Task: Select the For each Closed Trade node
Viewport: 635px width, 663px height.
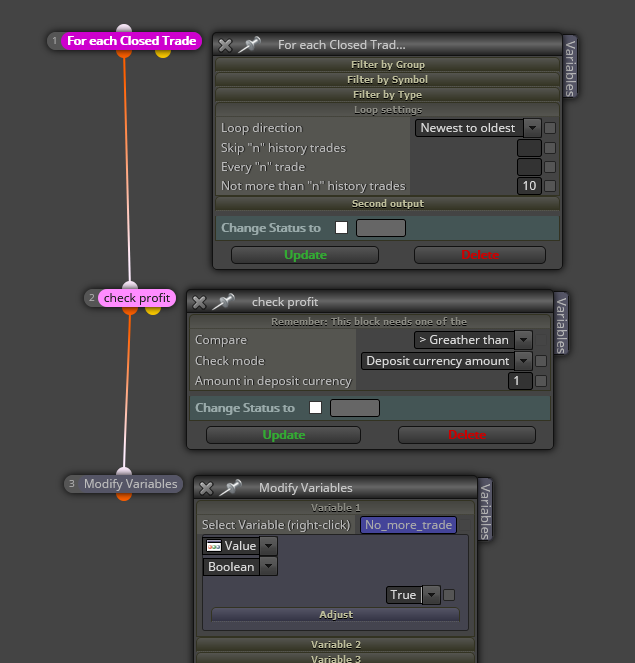Action: coord(131,41)
